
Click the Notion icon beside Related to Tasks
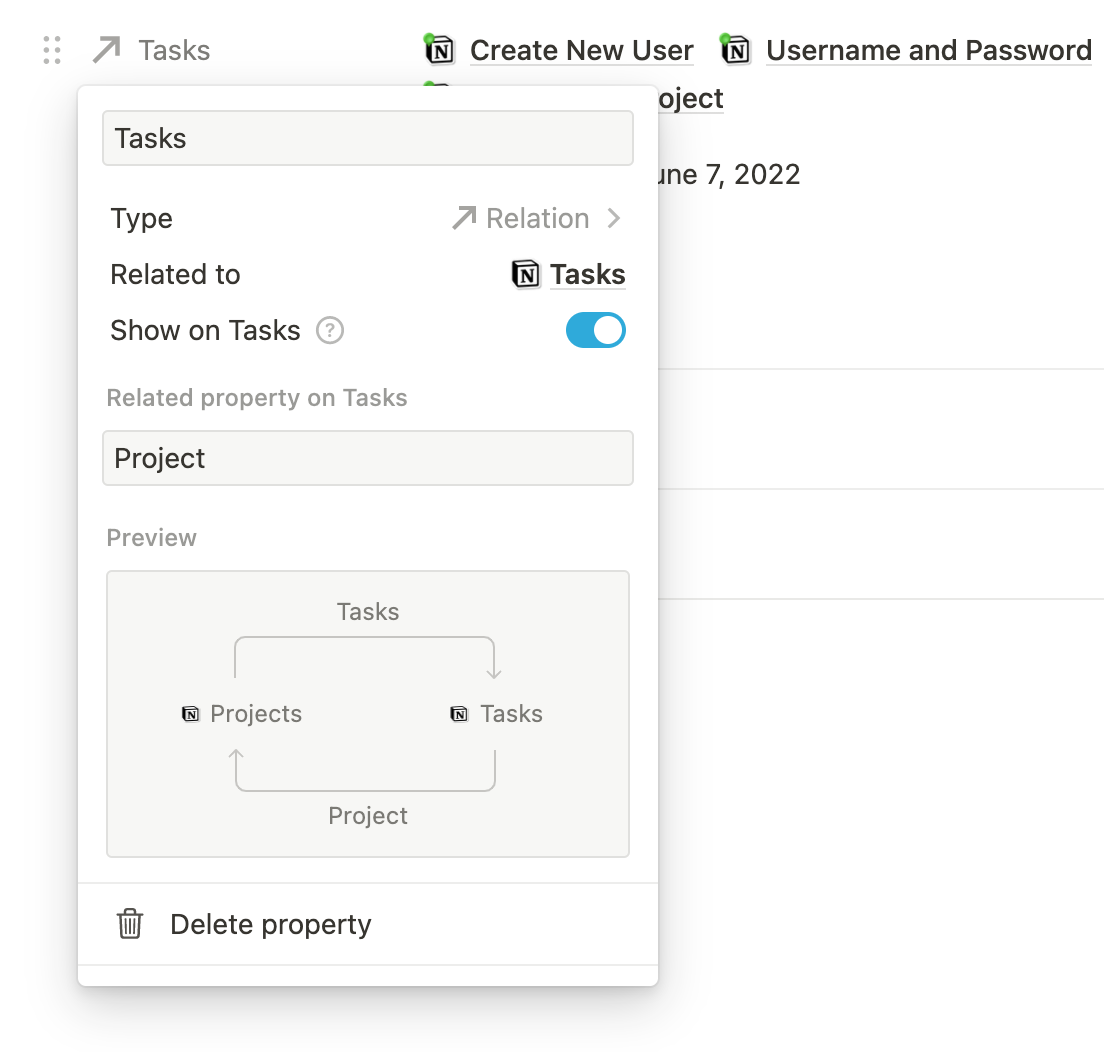coord(525,274)
